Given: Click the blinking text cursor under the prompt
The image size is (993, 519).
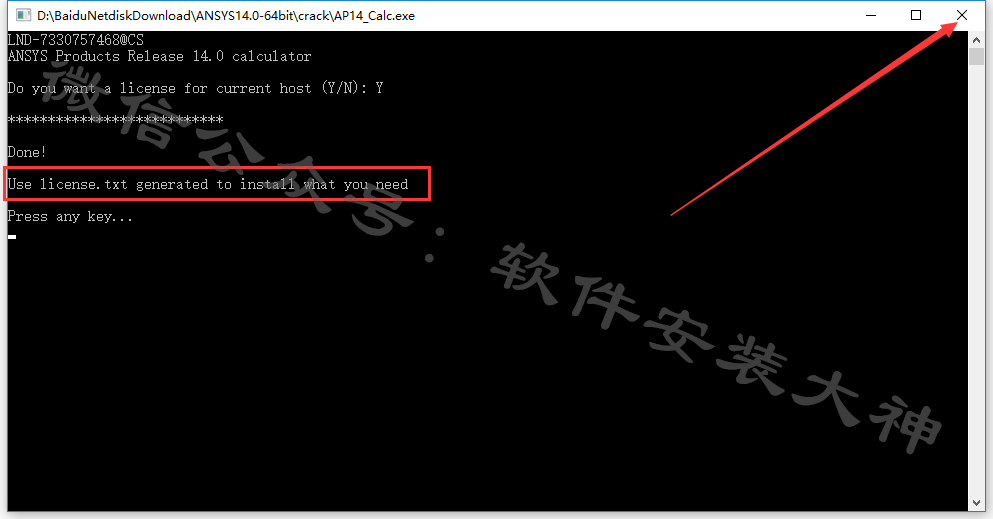Looking at the screenshot, I should coord(12,237).
